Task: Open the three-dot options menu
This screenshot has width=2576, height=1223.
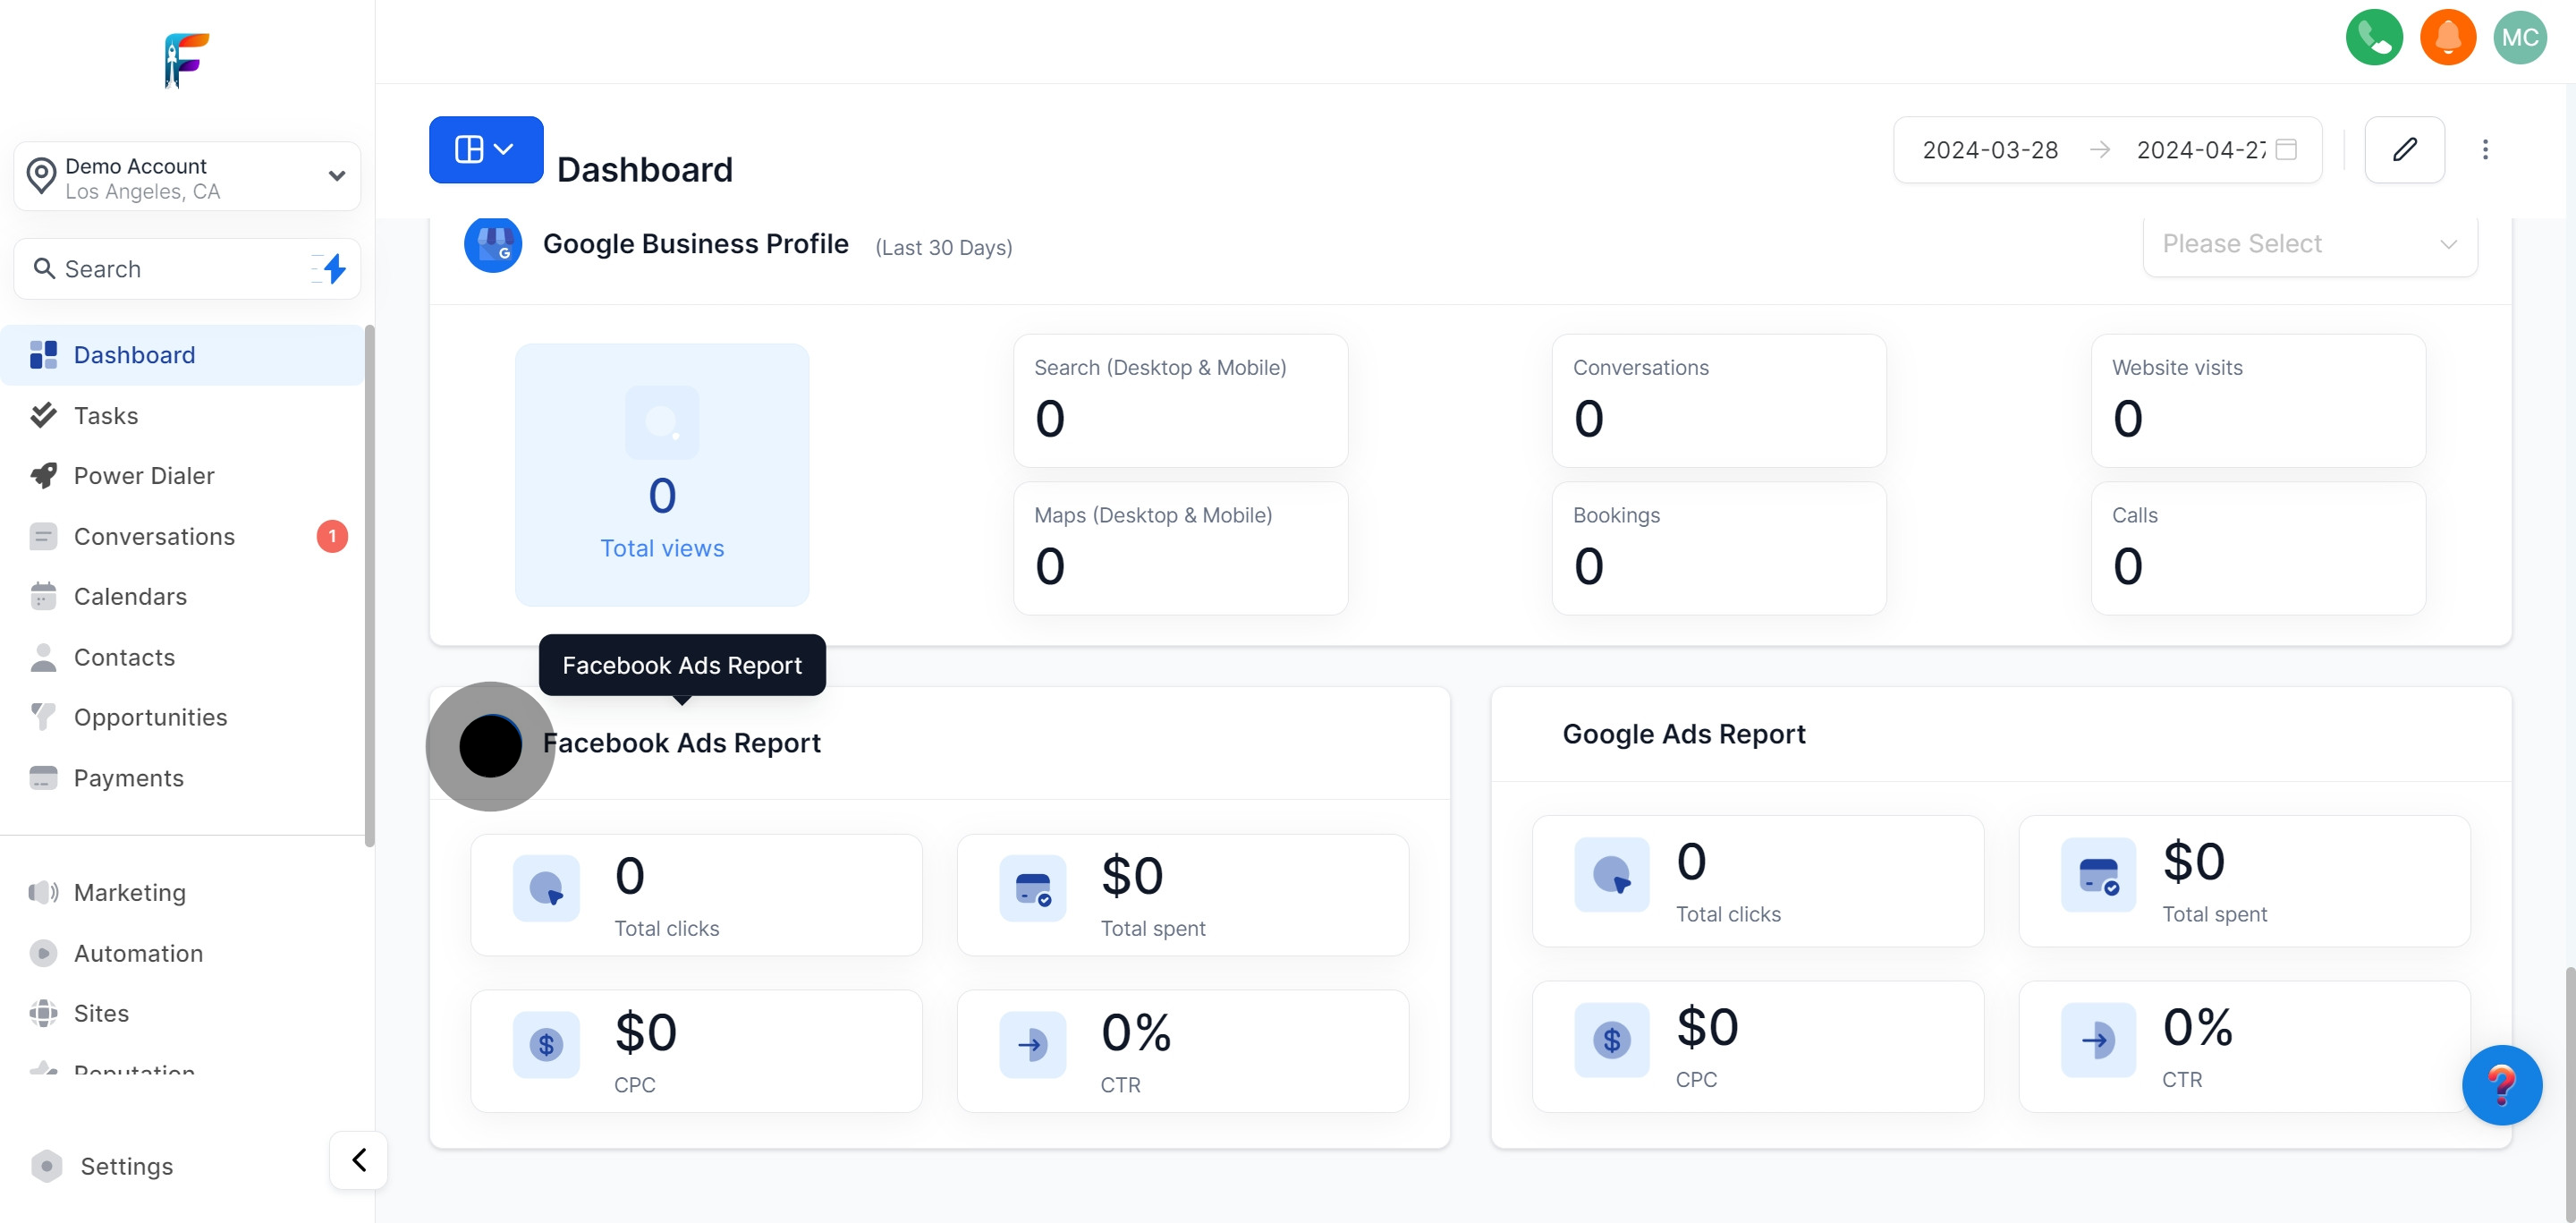Action: click(2486, 149)
